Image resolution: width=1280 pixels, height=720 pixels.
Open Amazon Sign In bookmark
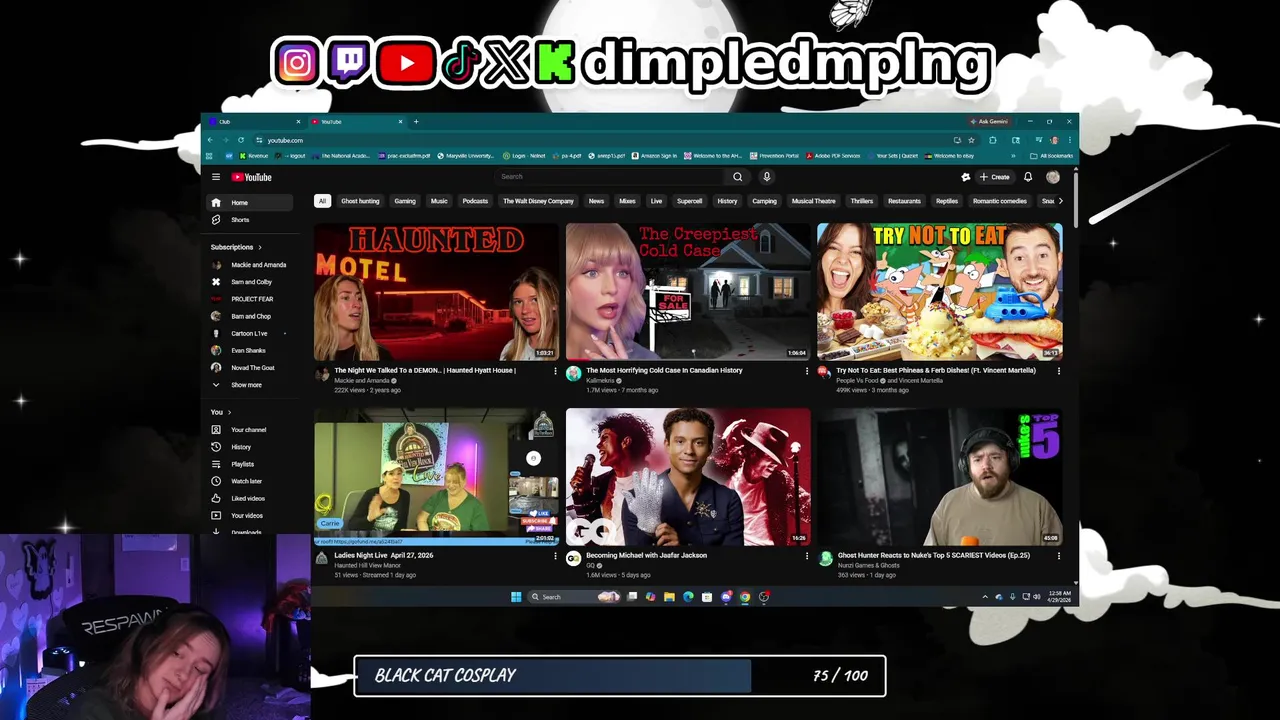(654, 156)
